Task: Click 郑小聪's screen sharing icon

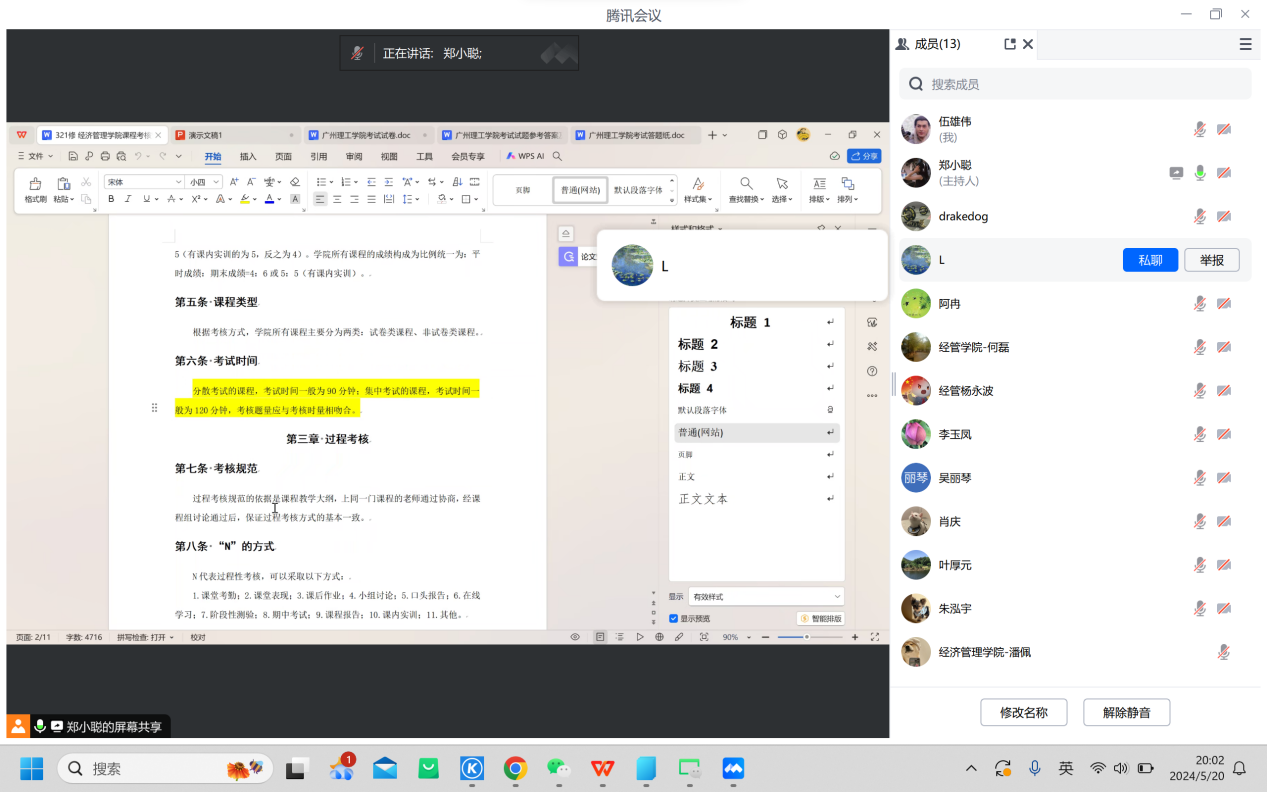Action: [1176, 173]
